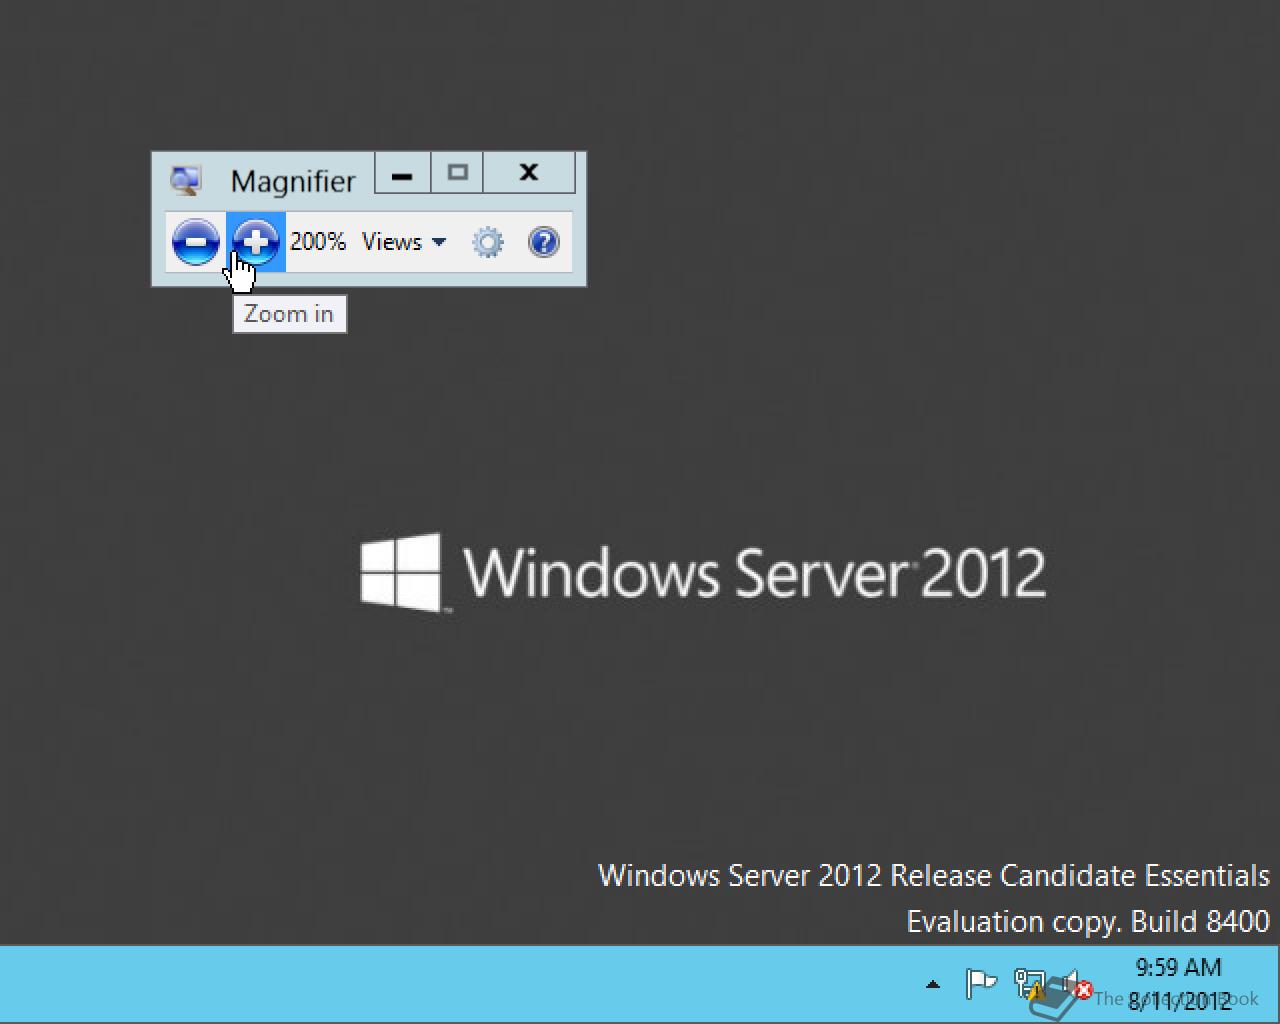Click the Magnifier title bar text

293,181
